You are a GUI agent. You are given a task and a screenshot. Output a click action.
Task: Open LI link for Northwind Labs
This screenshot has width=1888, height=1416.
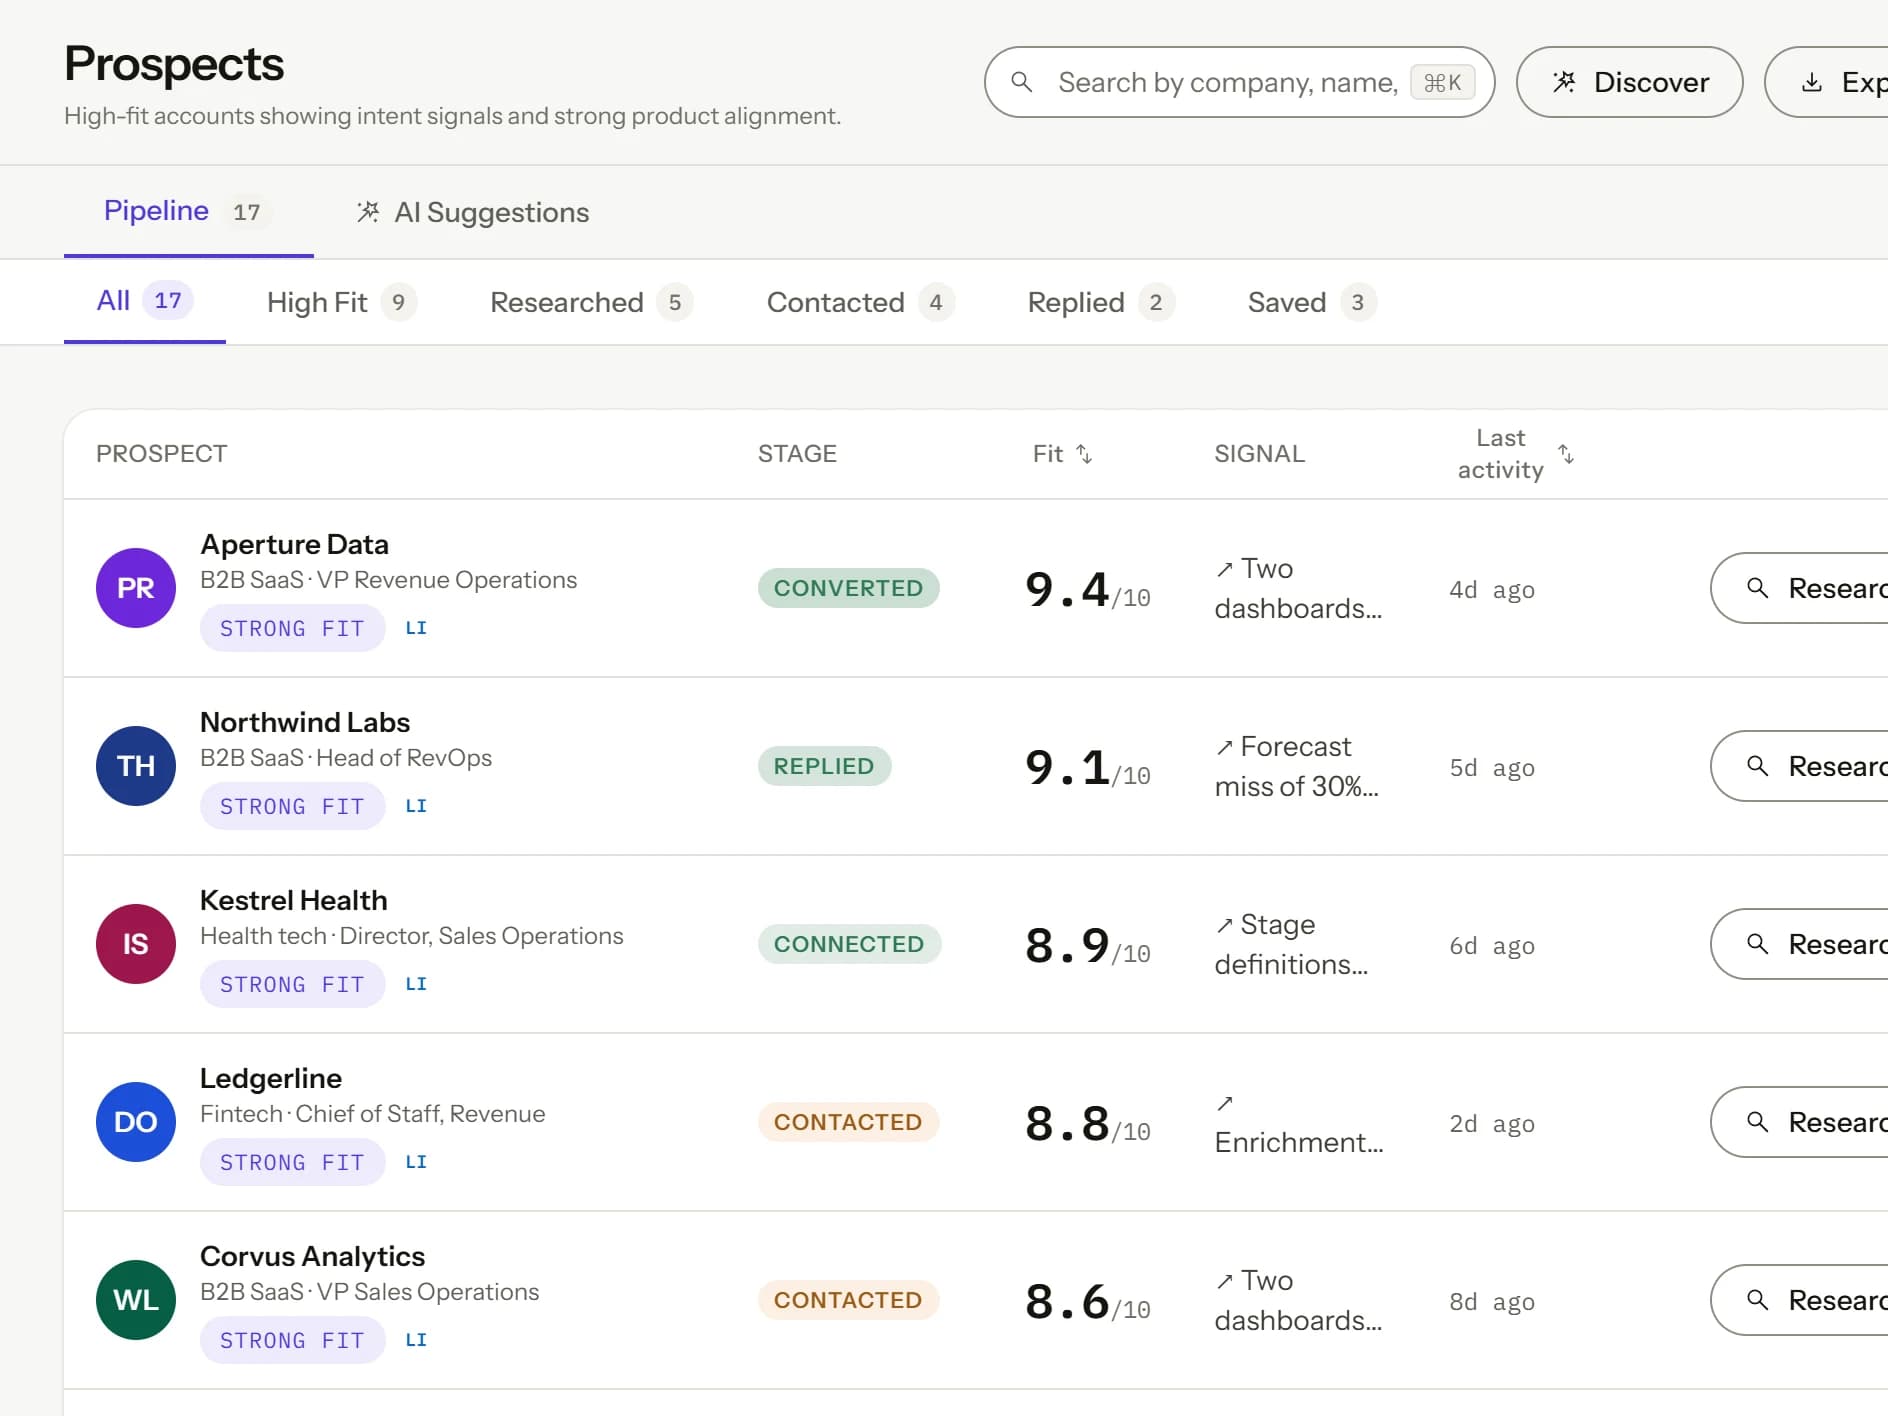pos(416,806)
